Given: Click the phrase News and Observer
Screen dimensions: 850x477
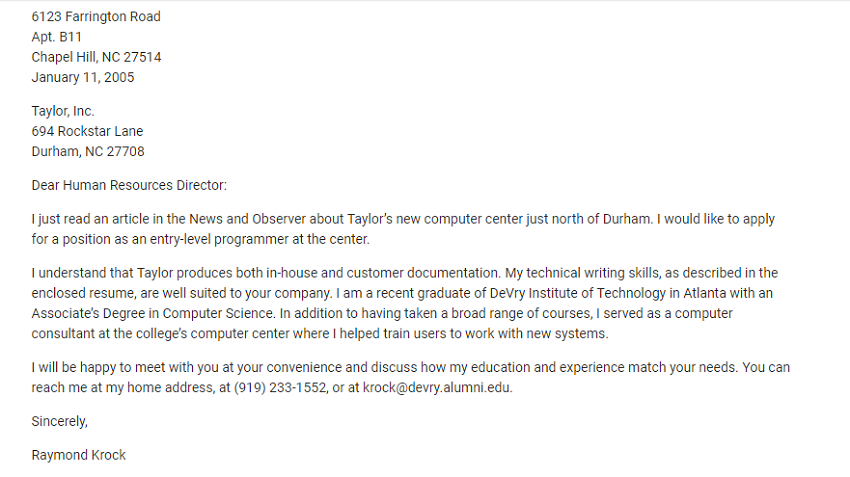Looking at the screenshot, I should pos(266,219).
